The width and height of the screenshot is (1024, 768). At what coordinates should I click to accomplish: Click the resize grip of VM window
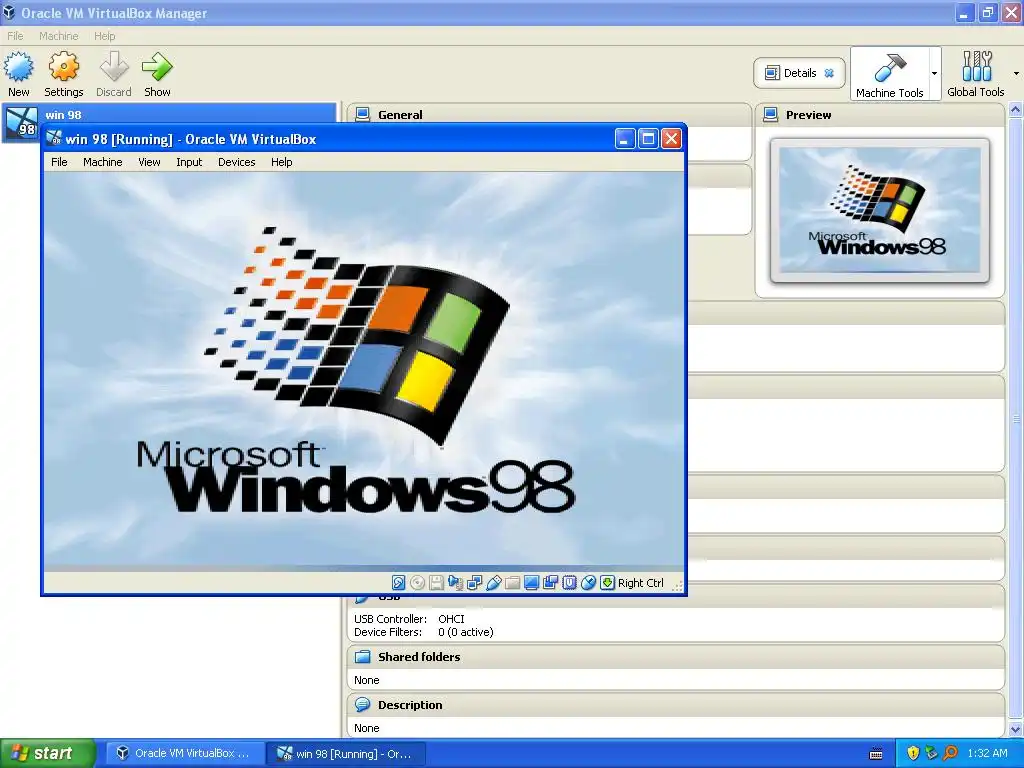tap(677, 586)
